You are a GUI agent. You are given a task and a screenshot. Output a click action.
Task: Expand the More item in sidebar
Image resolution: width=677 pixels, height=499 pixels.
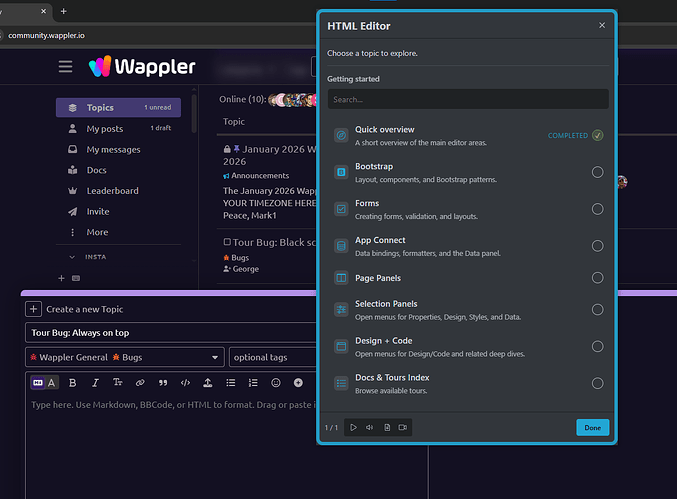pos(97,232)
